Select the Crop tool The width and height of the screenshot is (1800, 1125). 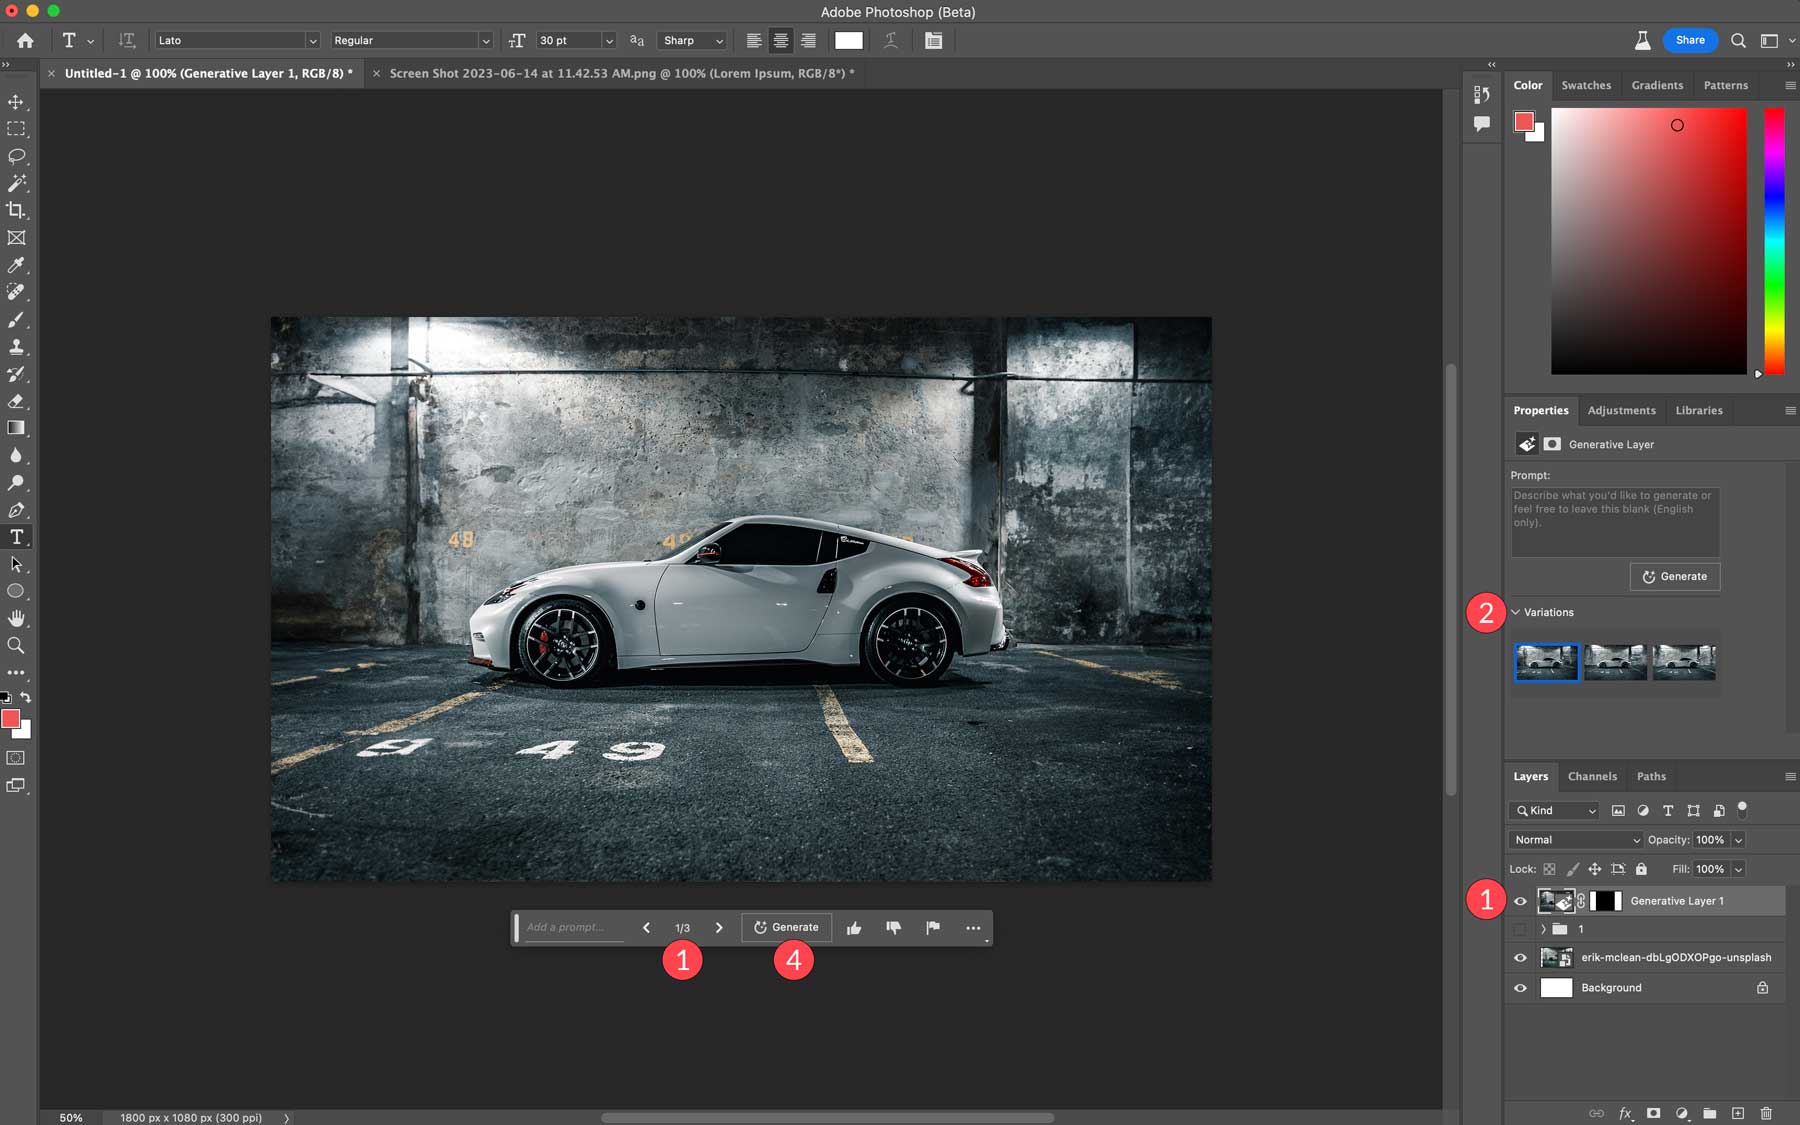click(x=16, y=210)
